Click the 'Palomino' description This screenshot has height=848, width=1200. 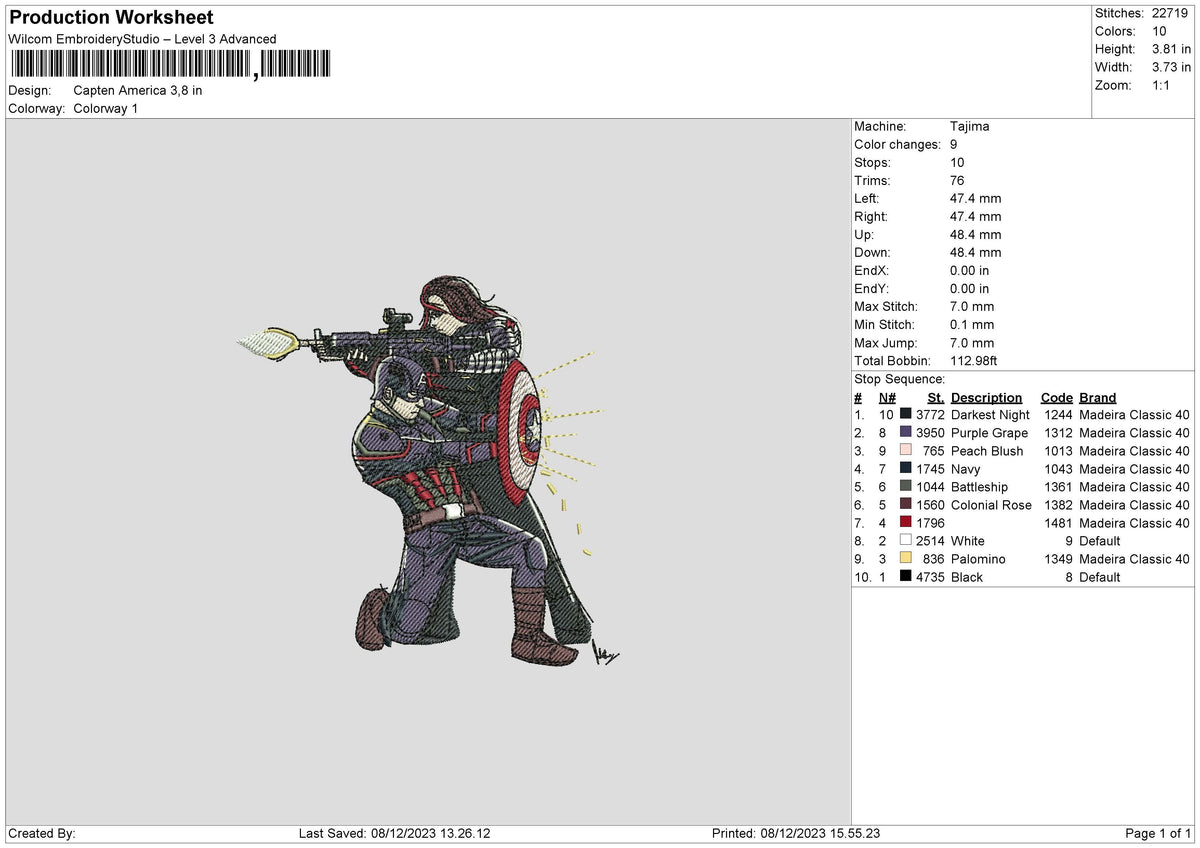tap(978, 558)
